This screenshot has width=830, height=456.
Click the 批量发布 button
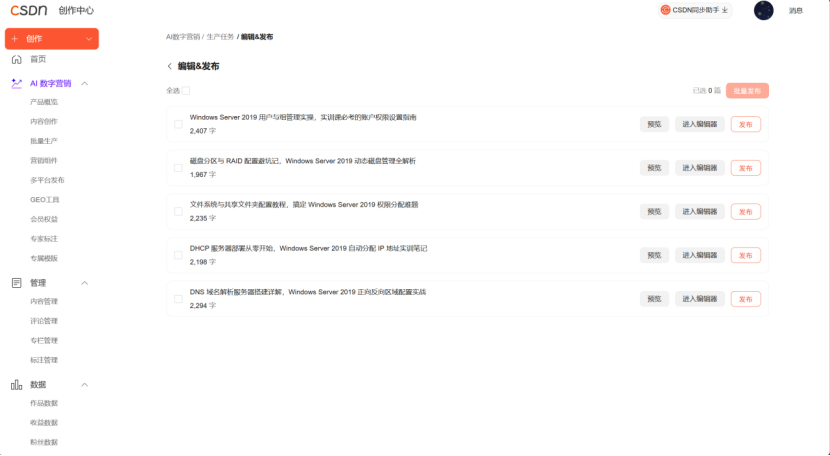pos(747,91)
